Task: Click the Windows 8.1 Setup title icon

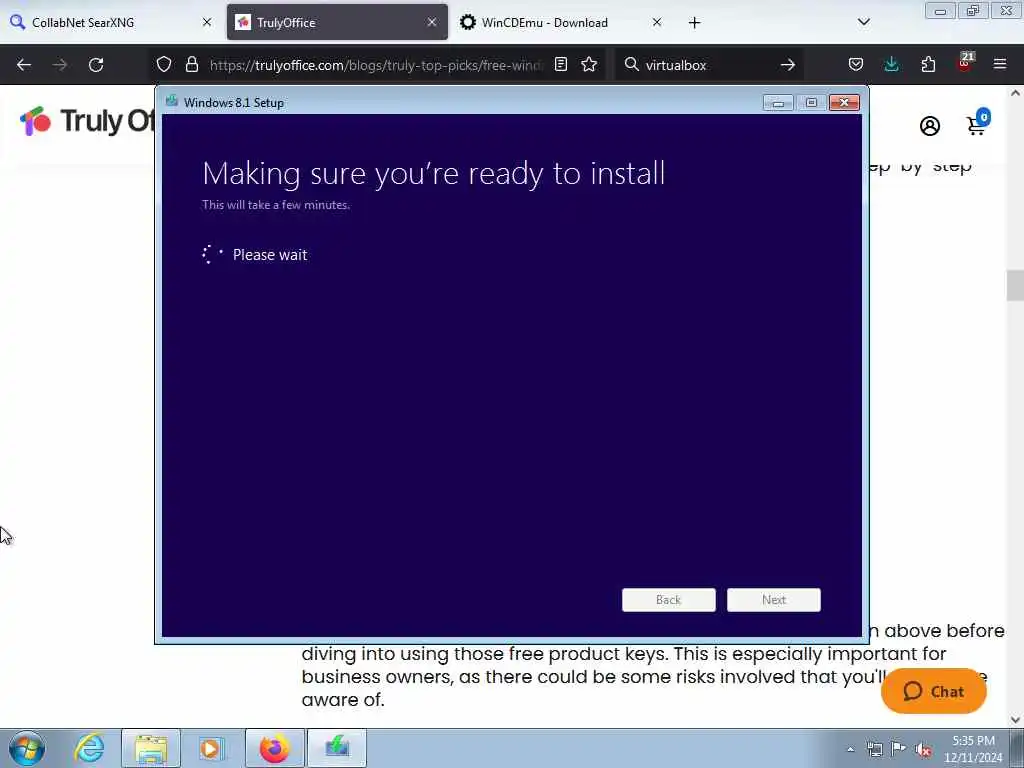Action: (x=172, y=101)
